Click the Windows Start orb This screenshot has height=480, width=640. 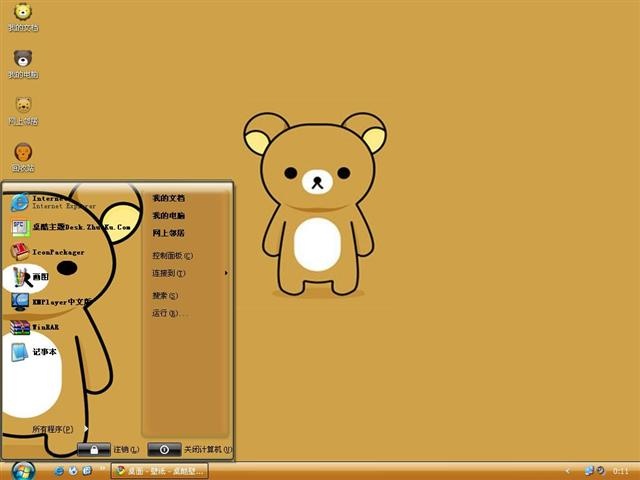pos(23,471)
